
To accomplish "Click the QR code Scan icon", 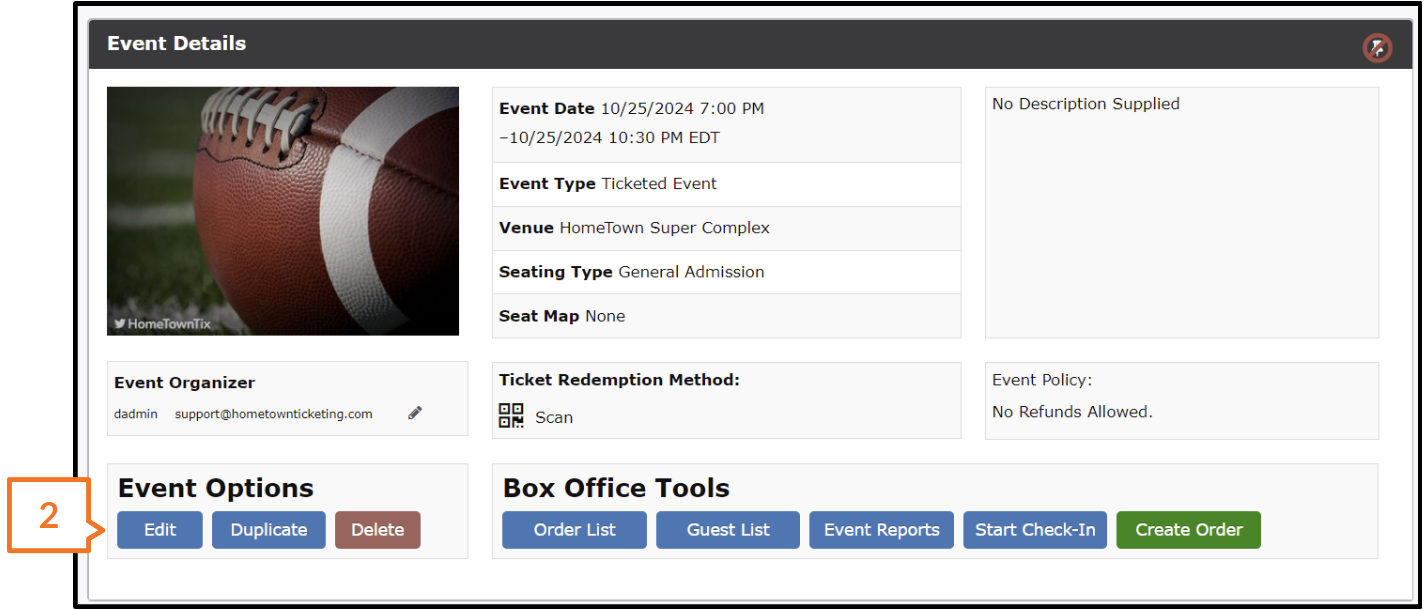I will click(x=511, y=416).
